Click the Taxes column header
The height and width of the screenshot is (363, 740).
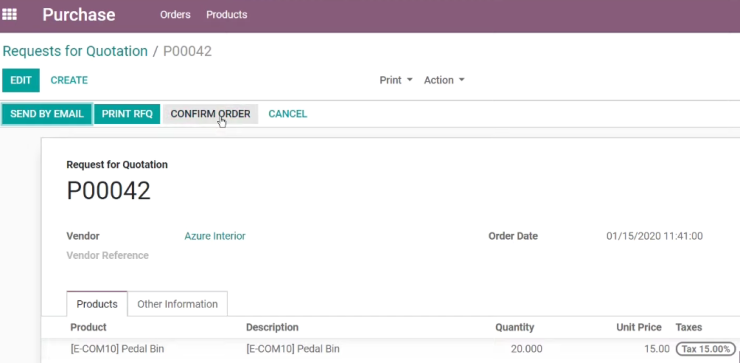689,327
